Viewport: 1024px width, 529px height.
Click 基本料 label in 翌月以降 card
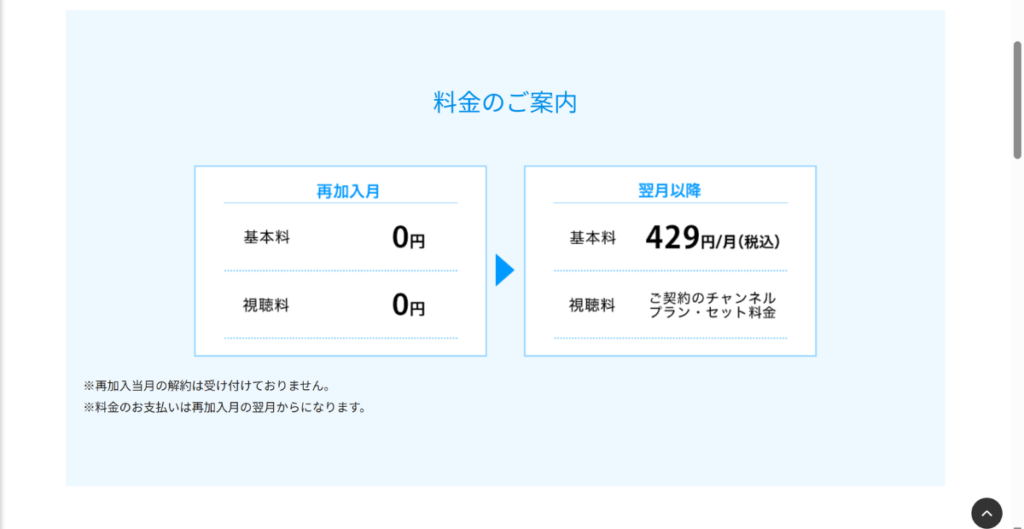pos(592,238)
